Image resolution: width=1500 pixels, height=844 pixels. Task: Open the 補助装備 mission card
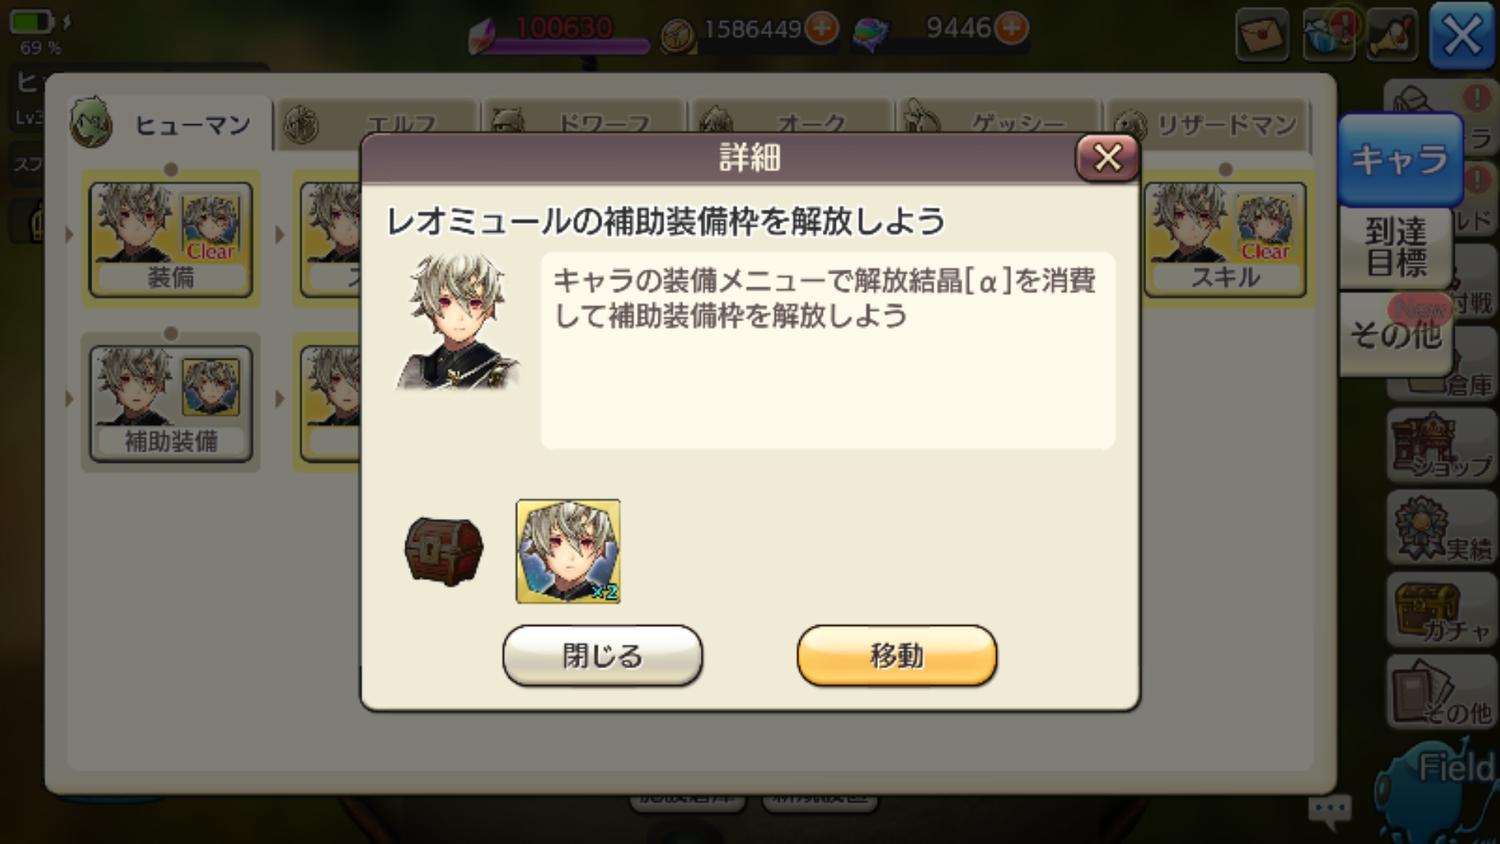tap(171, 403)
